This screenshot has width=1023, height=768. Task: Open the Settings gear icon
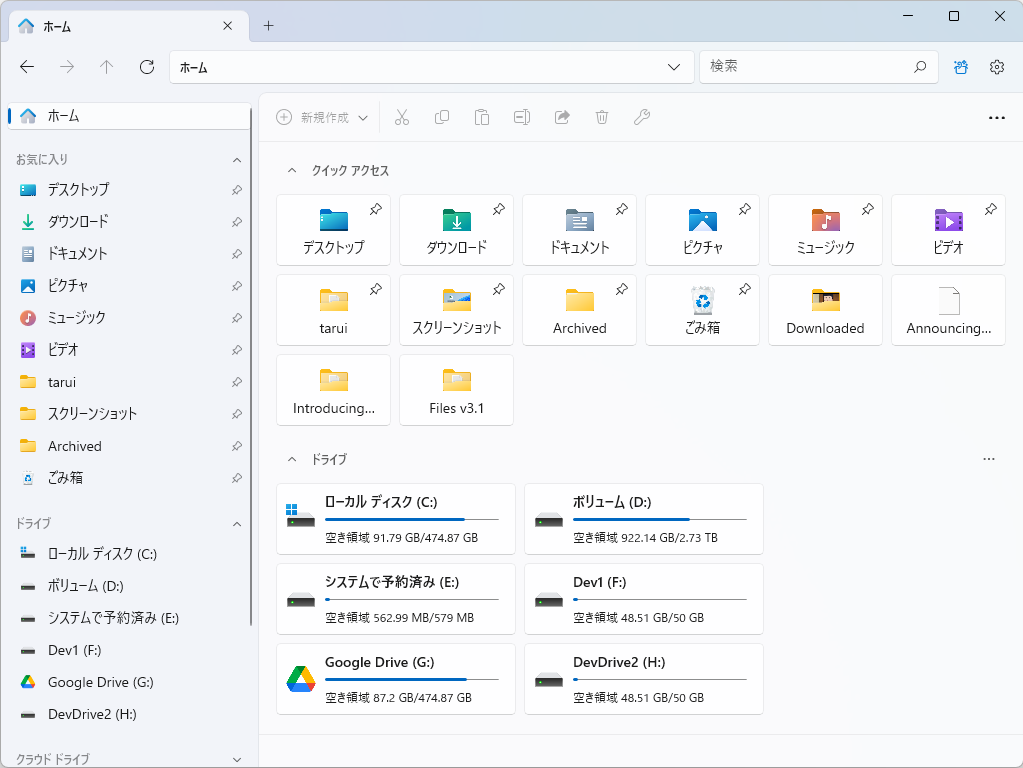point(996,66)
